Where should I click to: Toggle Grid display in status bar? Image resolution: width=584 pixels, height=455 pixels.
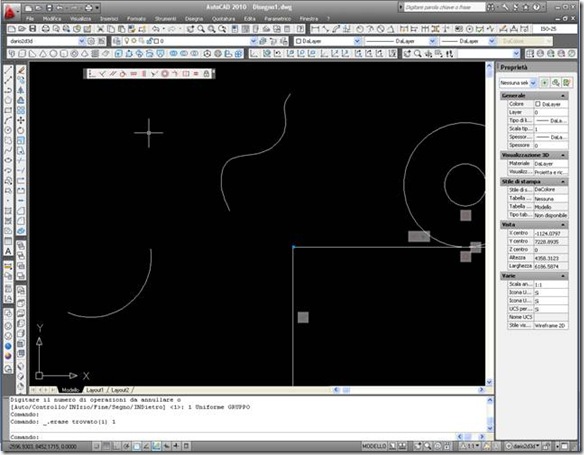pos(107,446)
